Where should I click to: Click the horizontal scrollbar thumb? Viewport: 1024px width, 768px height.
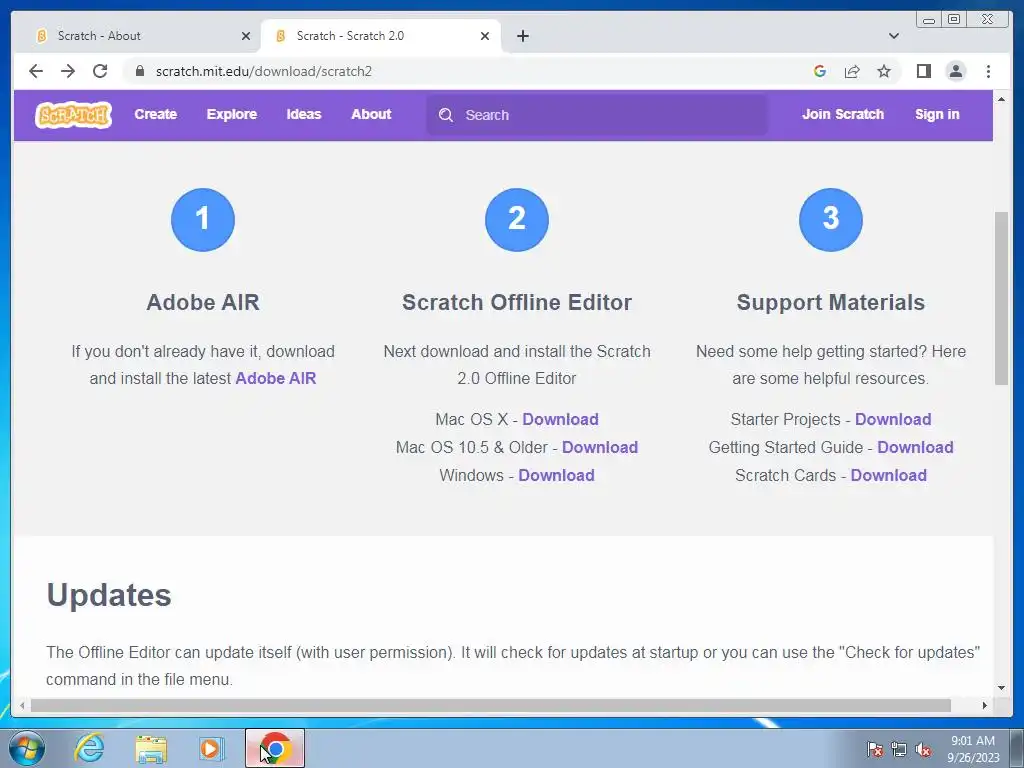click(x=490, y=705)
